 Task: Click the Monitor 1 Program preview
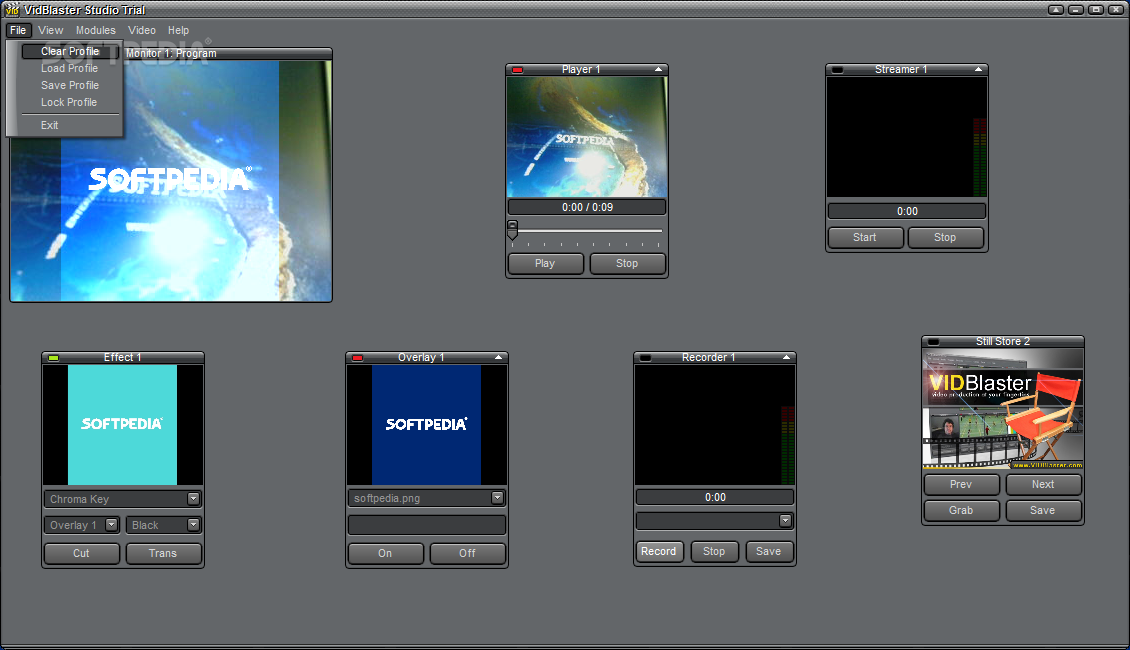pyautogui.click(x=171, y=180)
